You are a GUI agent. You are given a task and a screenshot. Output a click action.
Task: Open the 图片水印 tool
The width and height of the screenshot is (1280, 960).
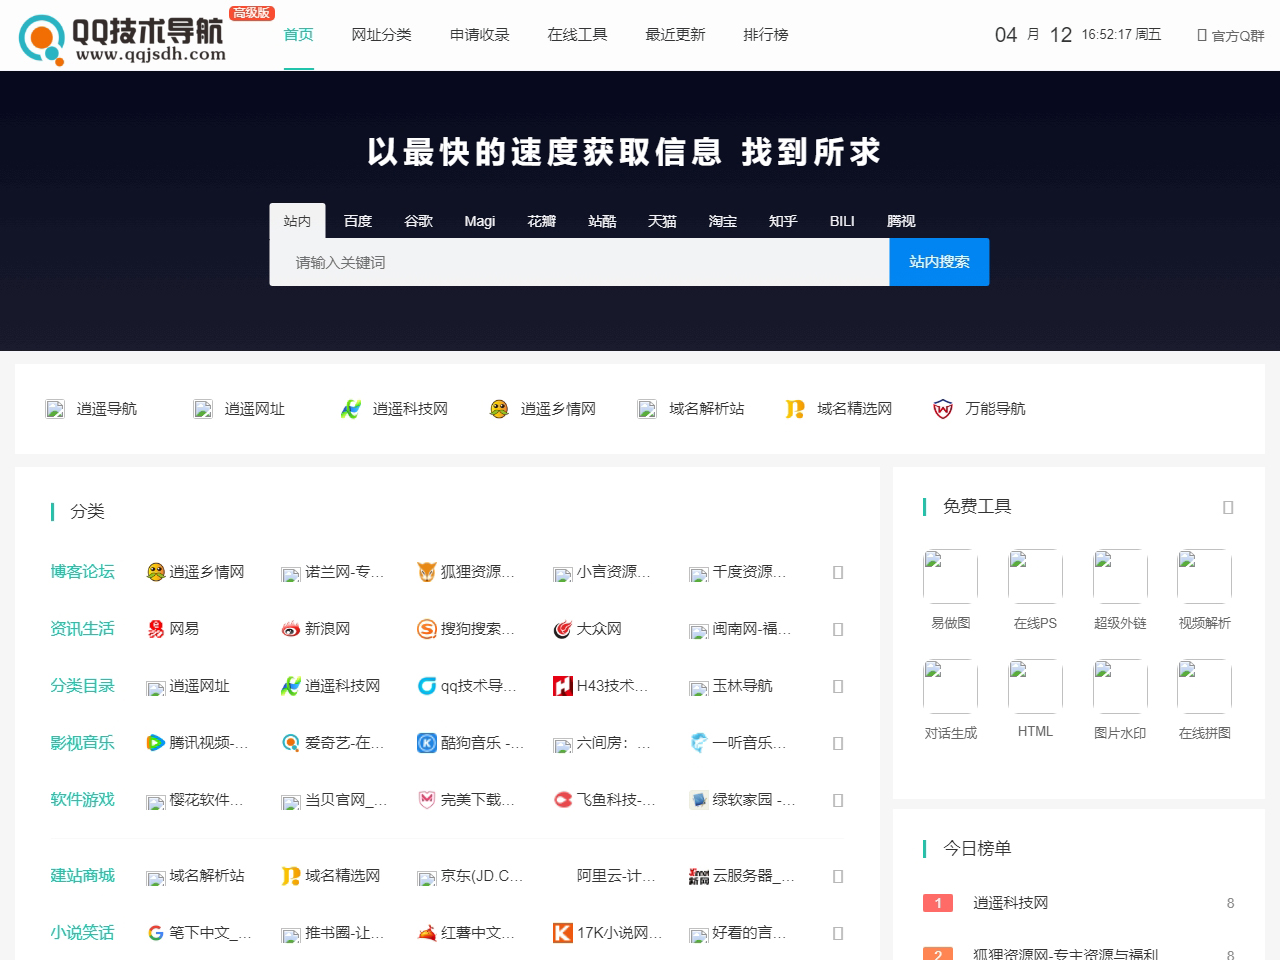click(1119, 700)
